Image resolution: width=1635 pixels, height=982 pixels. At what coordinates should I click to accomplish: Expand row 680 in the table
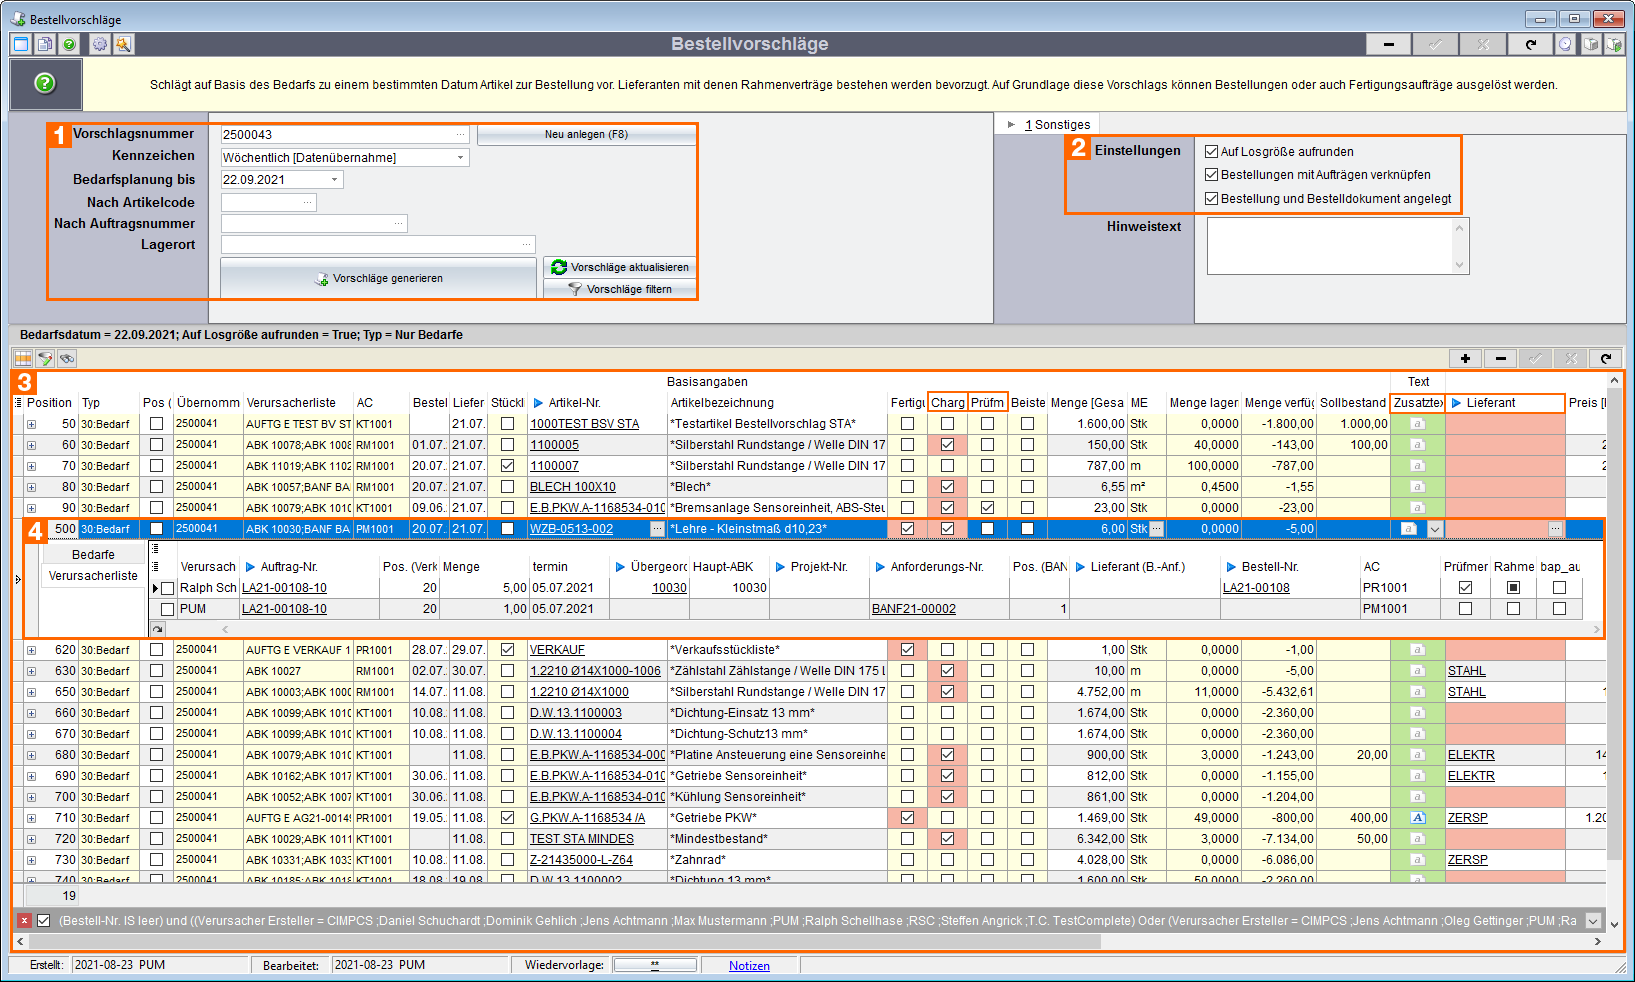(31, 755)
